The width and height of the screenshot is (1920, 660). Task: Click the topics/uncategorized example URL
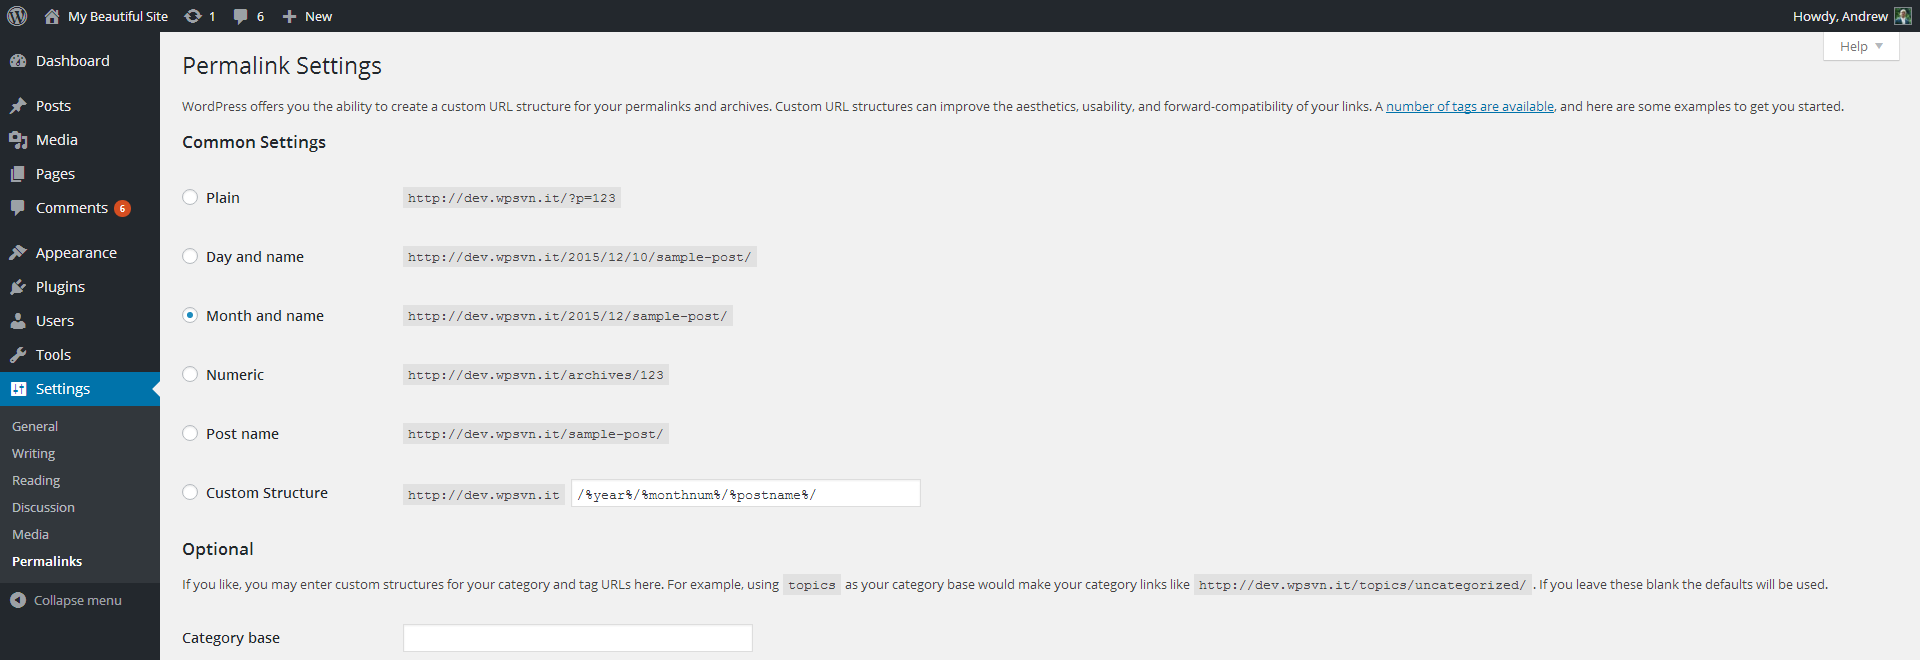point(1362,585)
